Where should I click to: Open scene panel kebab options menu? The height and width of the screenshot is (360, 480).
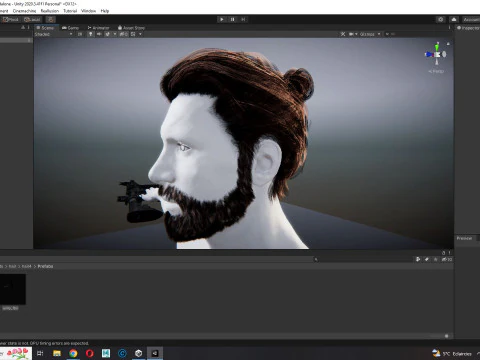pyautogui.click(x=449, y=28)
